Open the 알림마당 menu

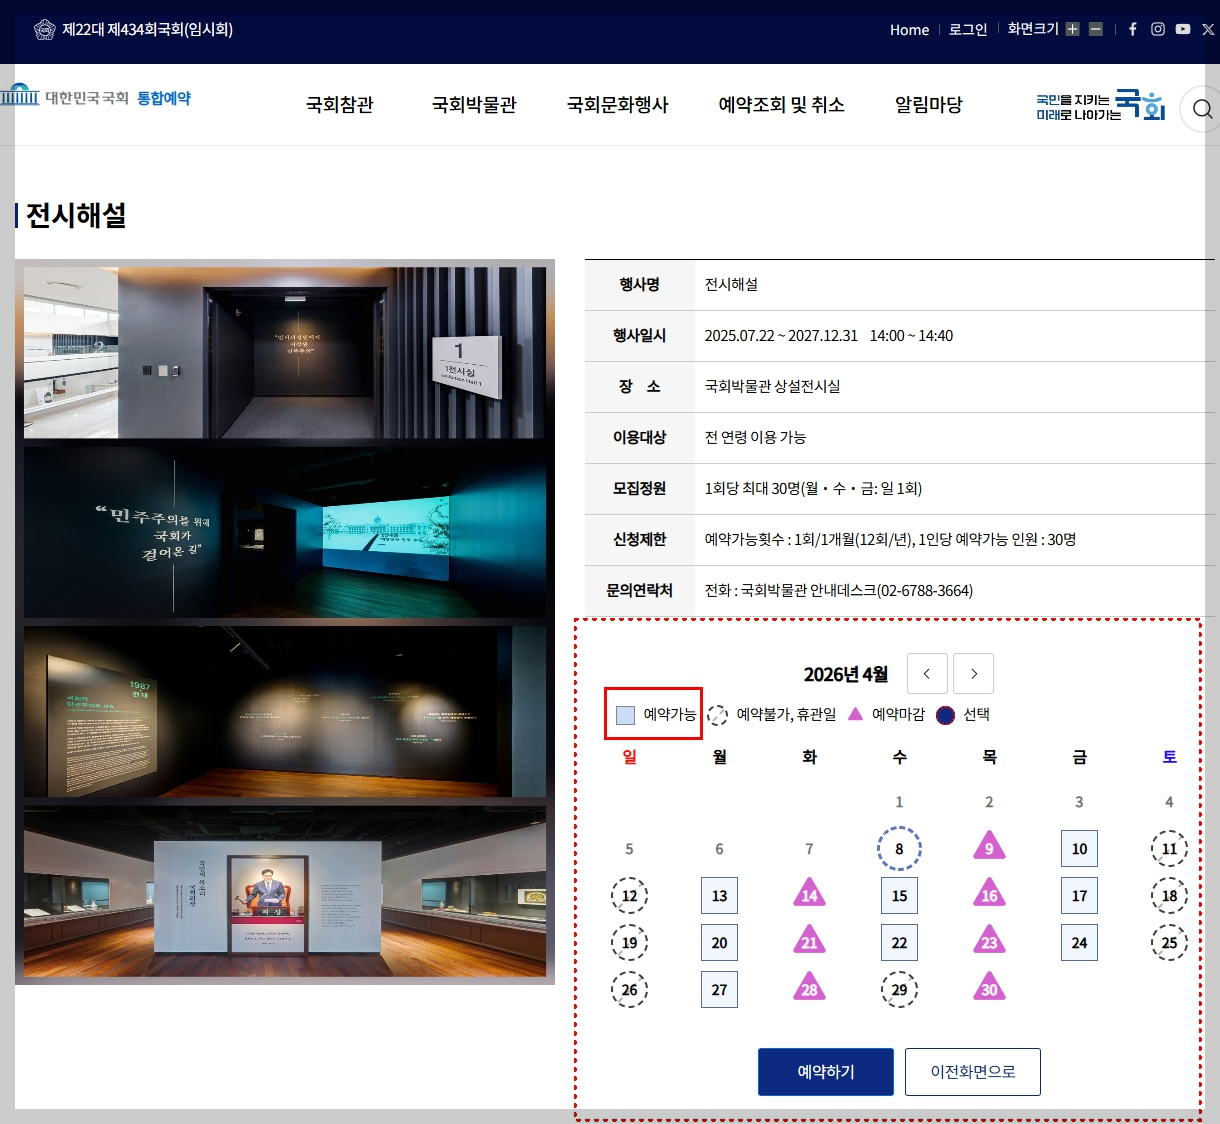point(928,105)
